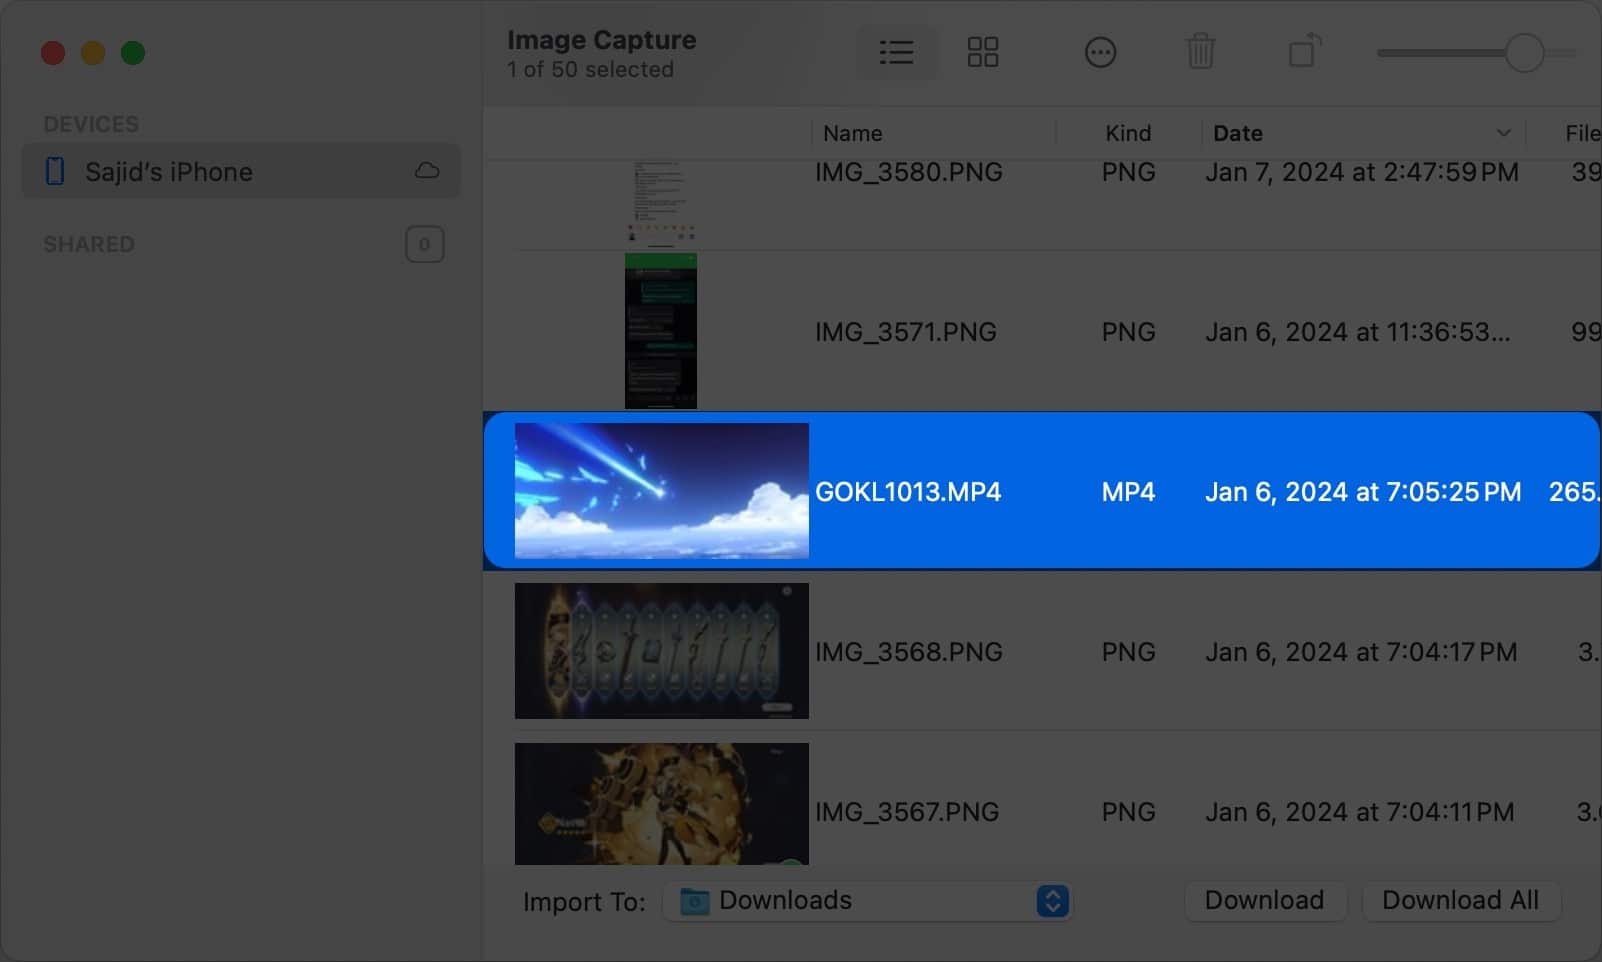Click date Jan 7, 2024 at 2:47:59 PM
The width and height of the screenshot is (1602, 962).
[x=1362, y=172]
